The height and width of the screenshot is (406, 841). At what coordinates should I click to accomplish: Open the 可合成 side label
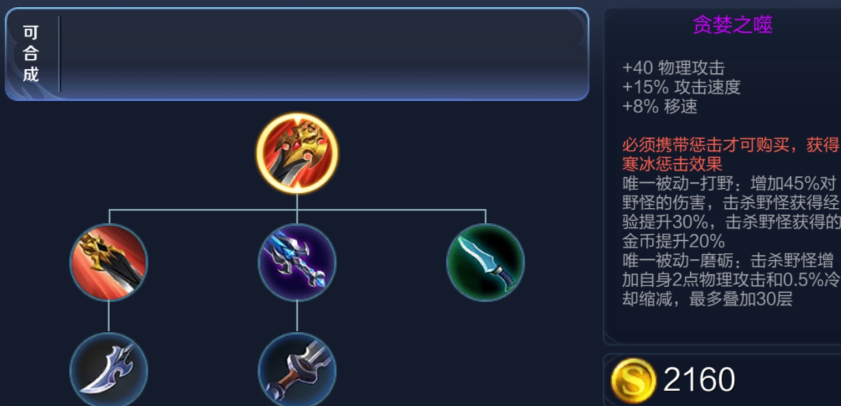tap(31, 54)
